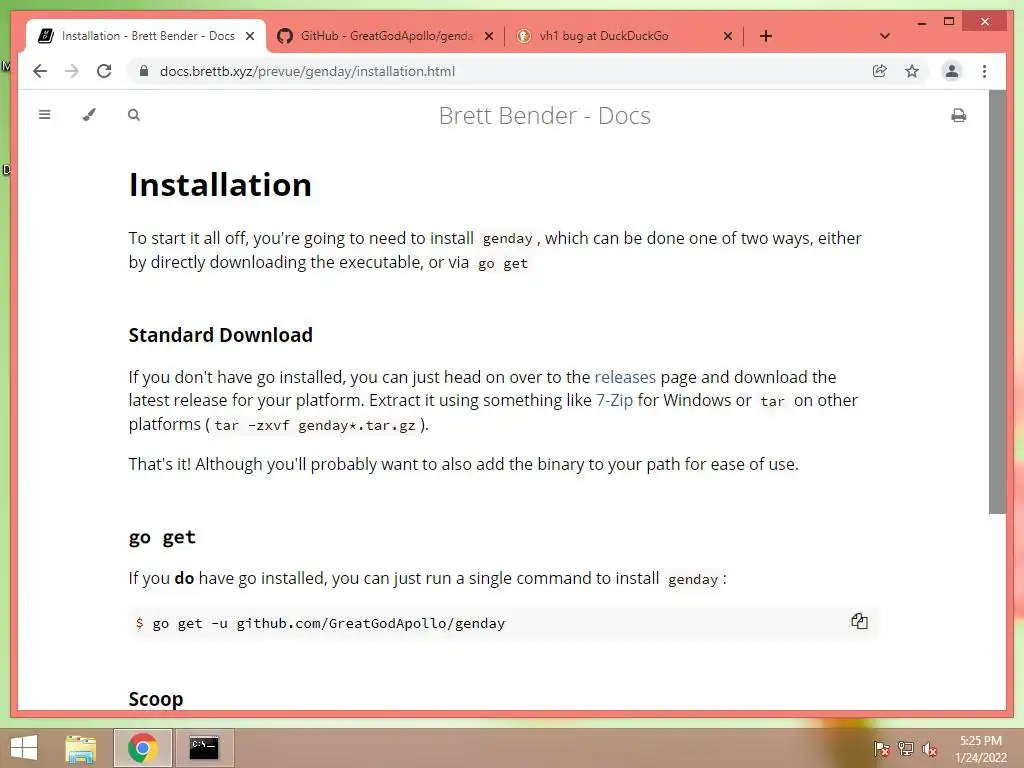Viewport: 1024px width, 768px height.
Task: Open the Windows Start menu
Action: [x=24, y=748]
